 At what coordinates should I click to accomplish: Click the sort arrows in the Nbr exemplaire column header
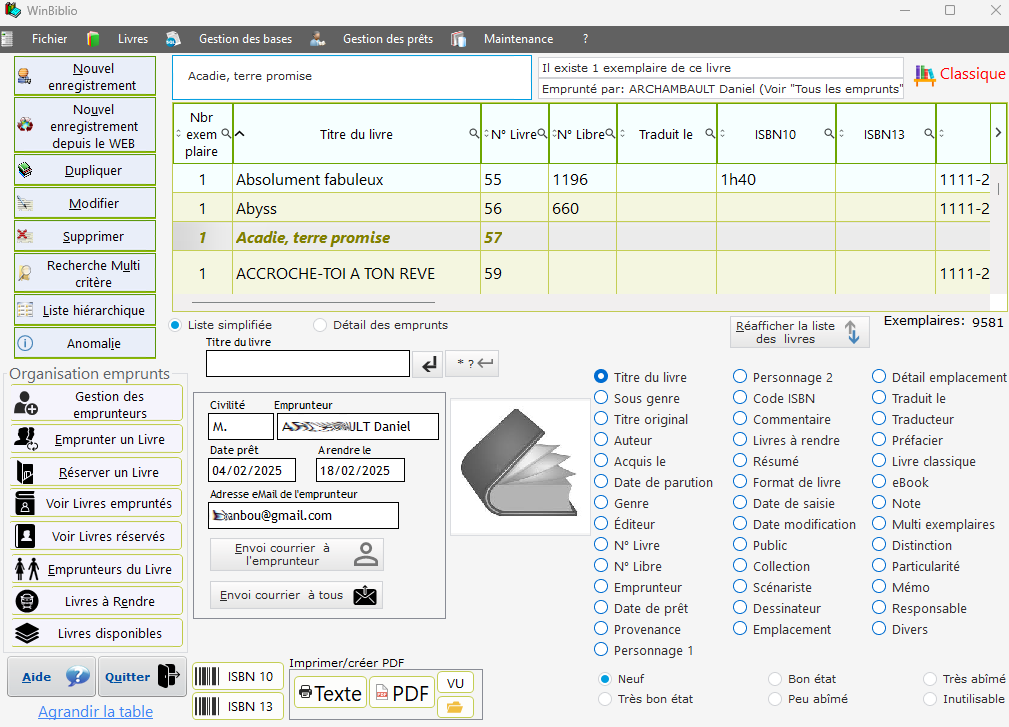point(178,134)
